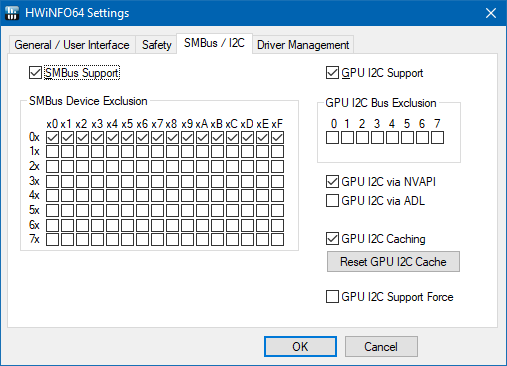Check SMBus exclusion row 1x column x0
The width and height of the screenshot is (507, 366).
coord(52,152)
